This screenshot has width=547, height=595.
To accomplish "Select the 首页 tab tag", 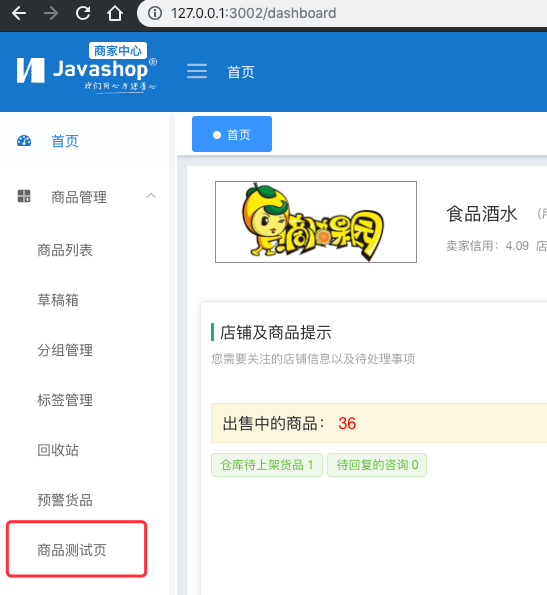I will point(232,134).
